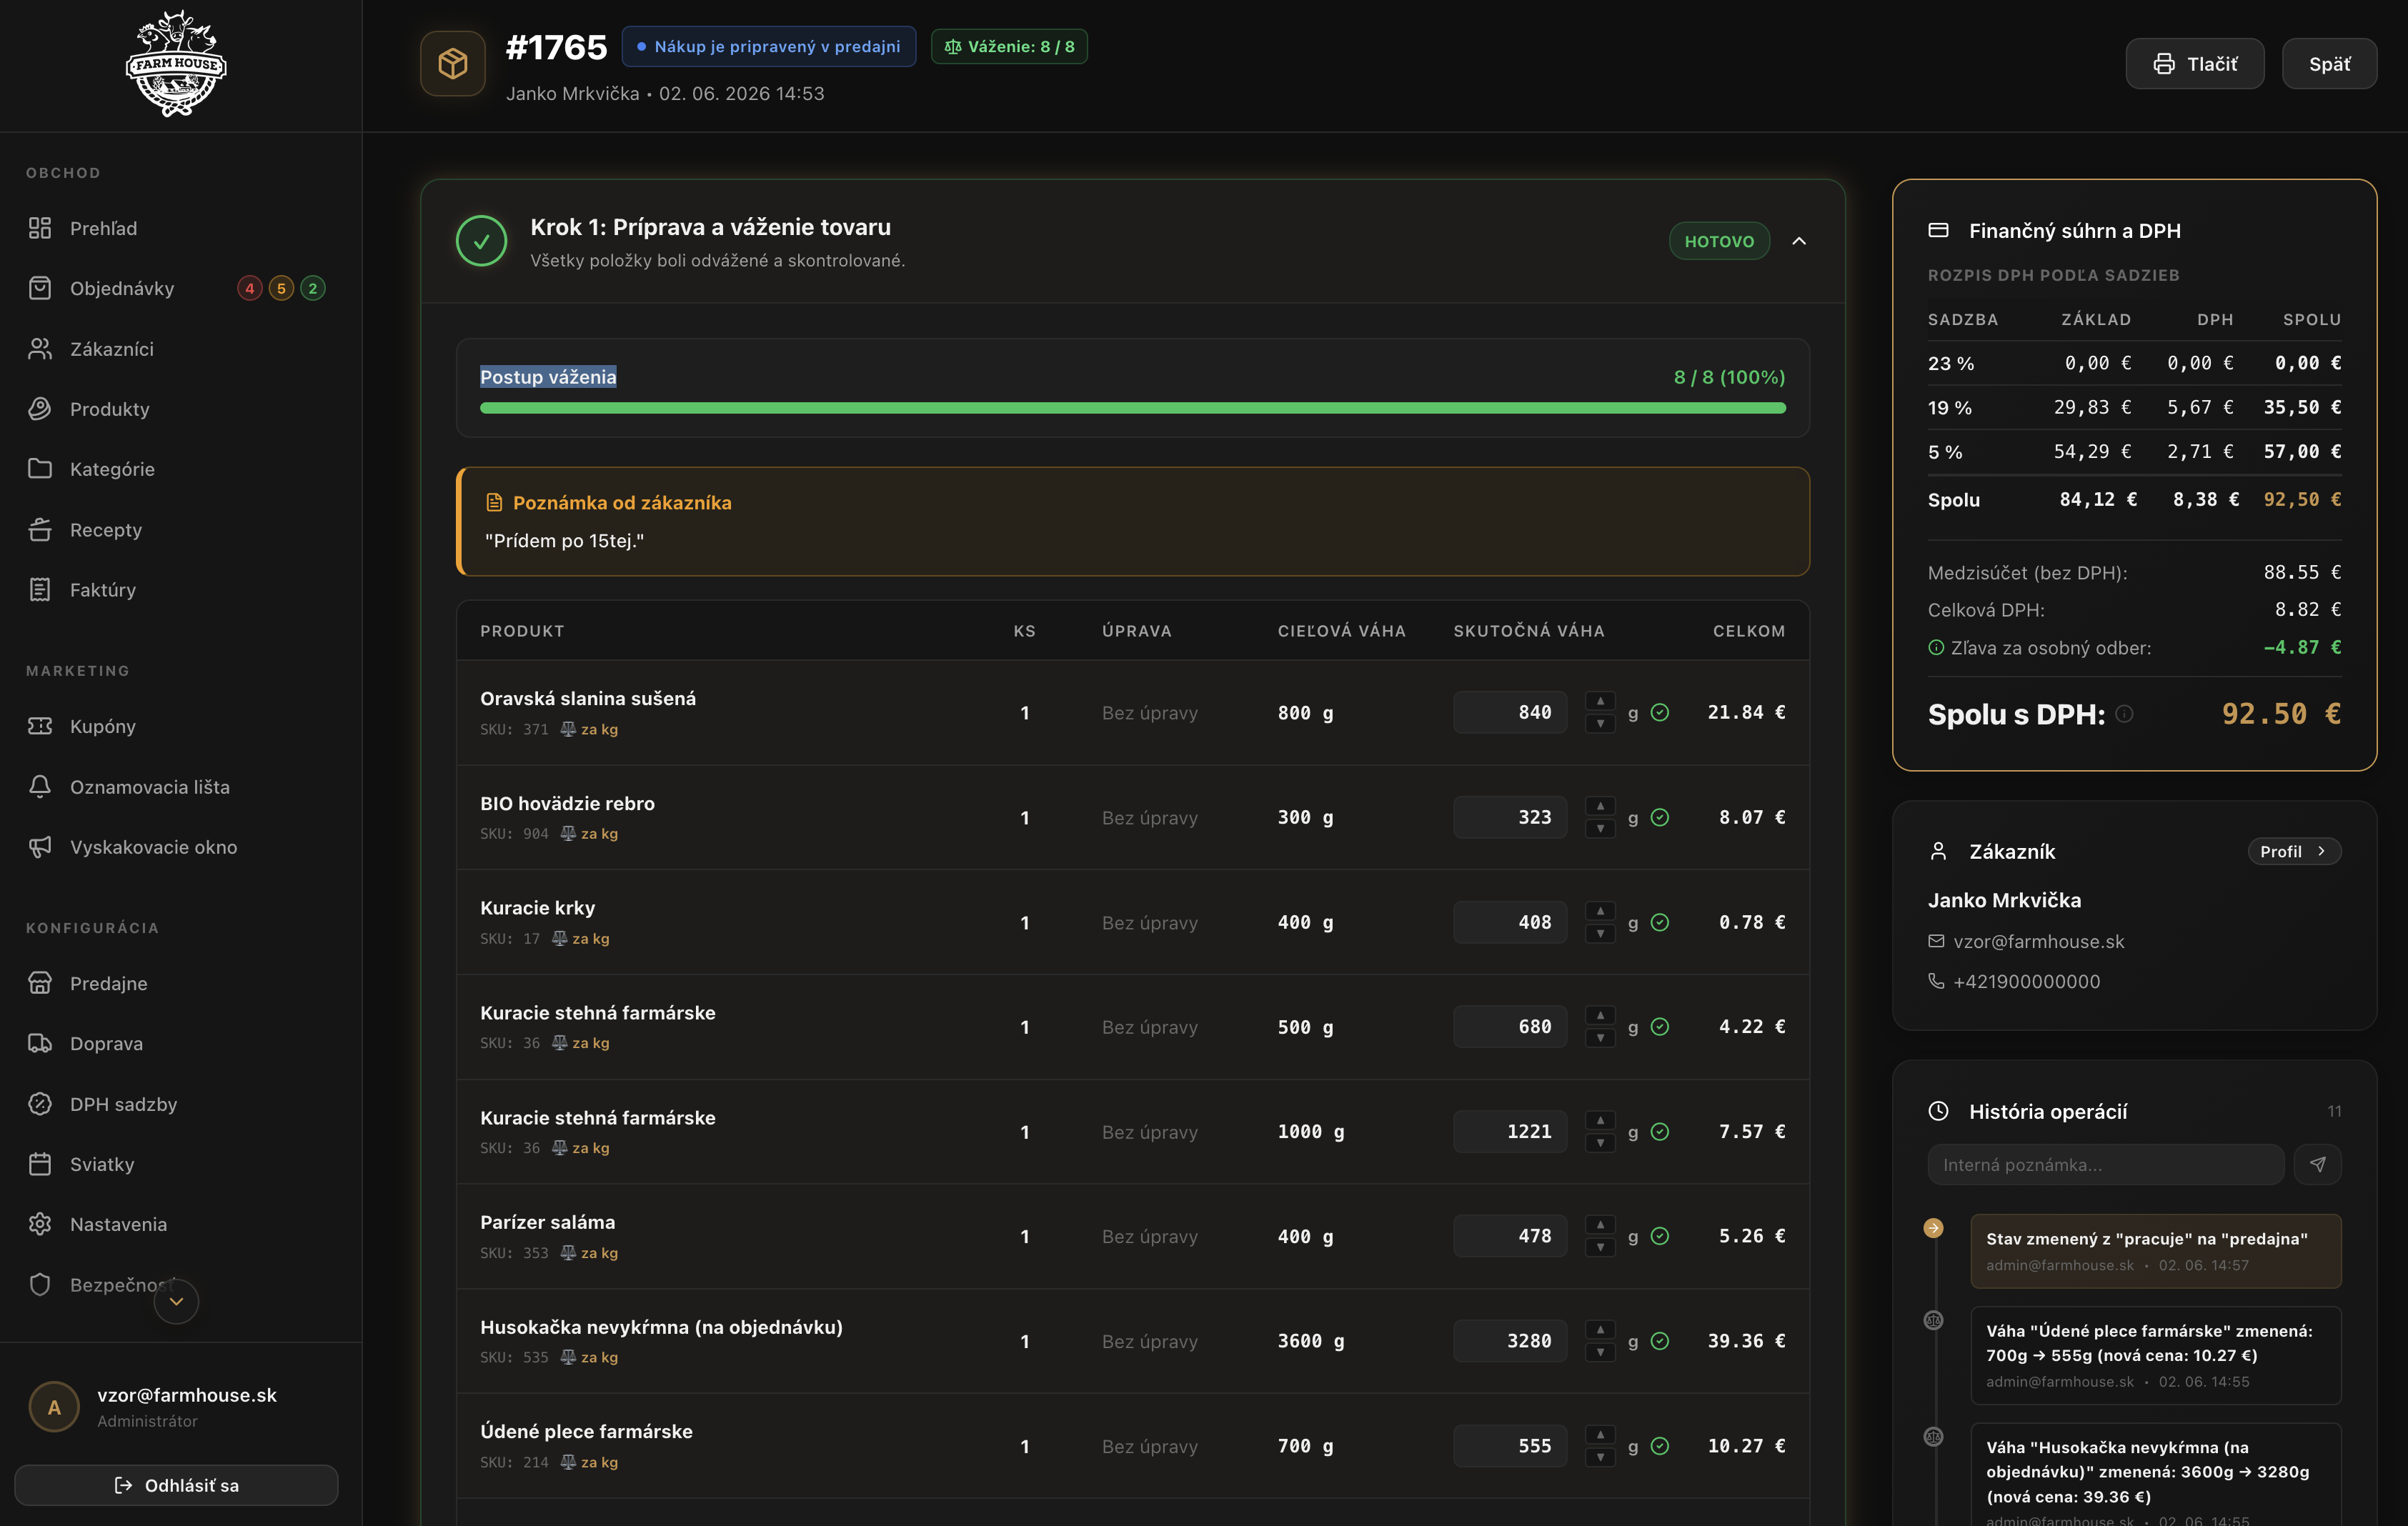This screenshot has height=1526, width=2408.
Task: Click the actual weight field showing 680
Action: point(1510,1027)
